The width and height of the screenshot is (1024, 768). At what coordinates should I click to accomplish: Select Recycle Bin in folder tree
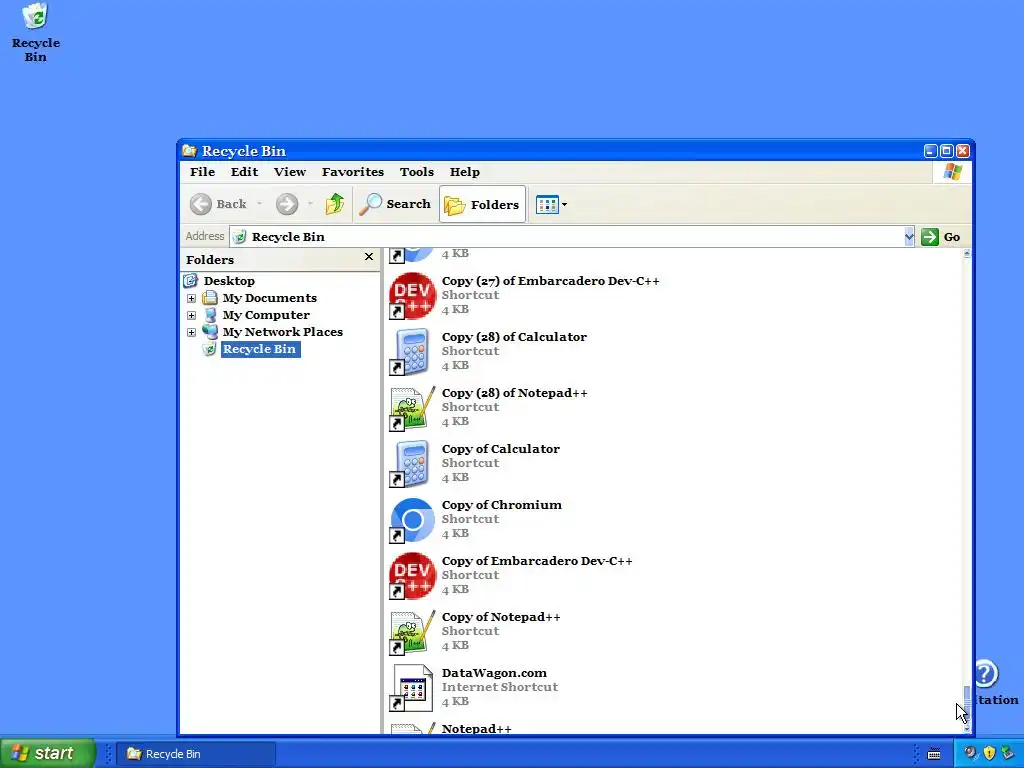(260, 349)
